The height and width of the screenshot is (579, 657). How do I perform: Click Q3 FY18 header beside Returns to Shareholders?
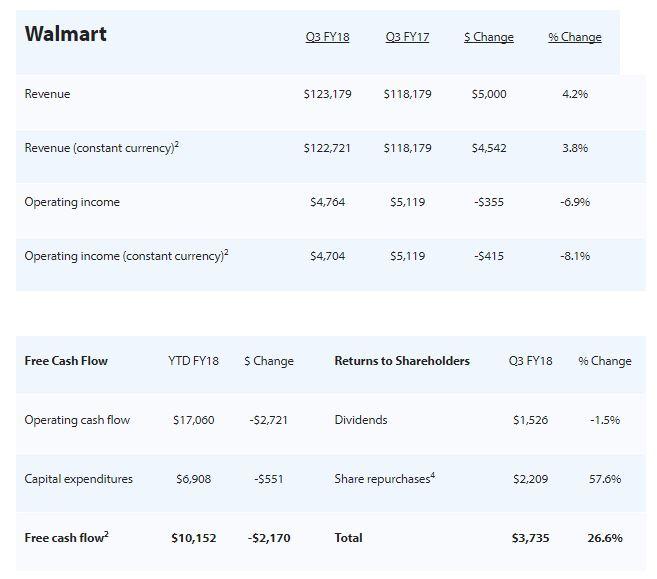(530, 361)
